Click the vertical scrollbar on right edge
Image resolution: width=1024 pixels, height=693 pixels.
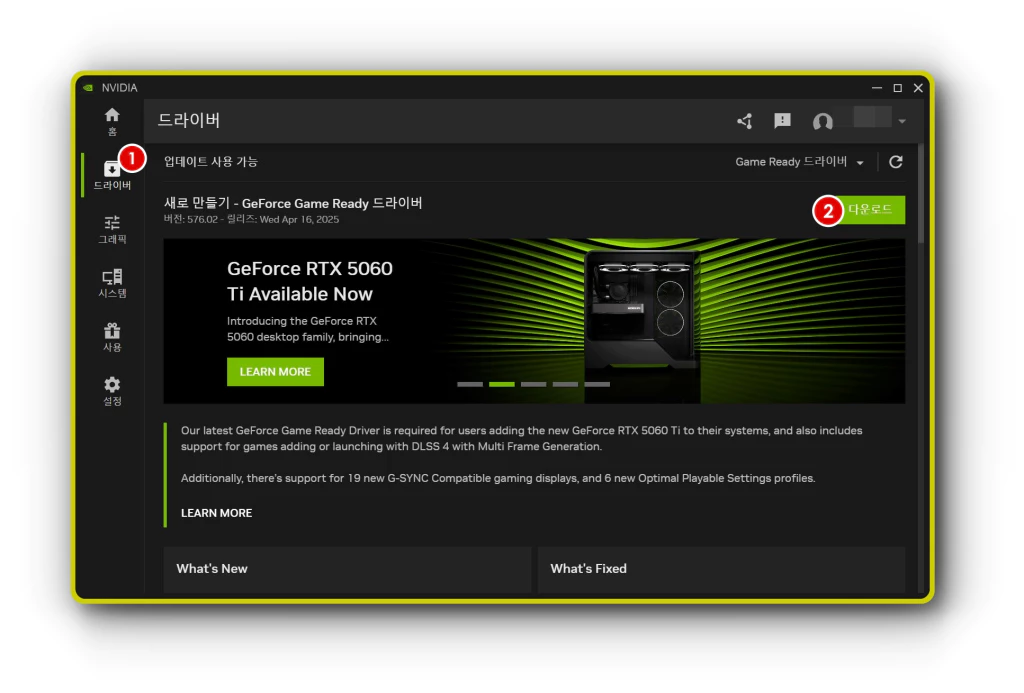click(921, 194)
